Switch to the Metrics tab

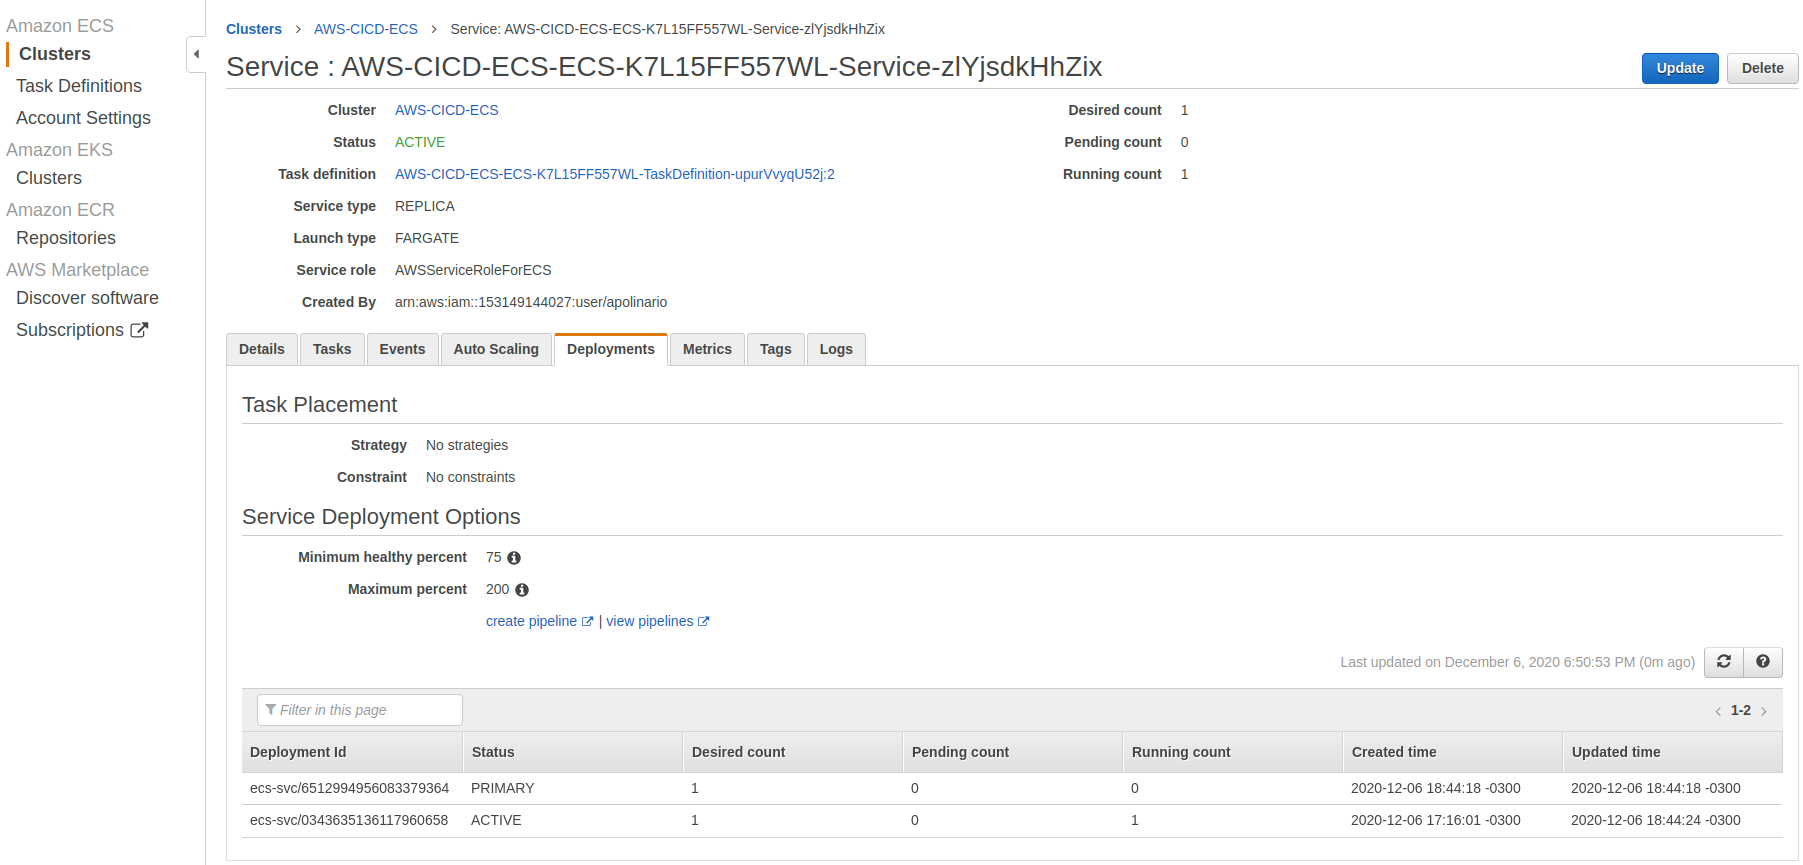coord(707,349)
